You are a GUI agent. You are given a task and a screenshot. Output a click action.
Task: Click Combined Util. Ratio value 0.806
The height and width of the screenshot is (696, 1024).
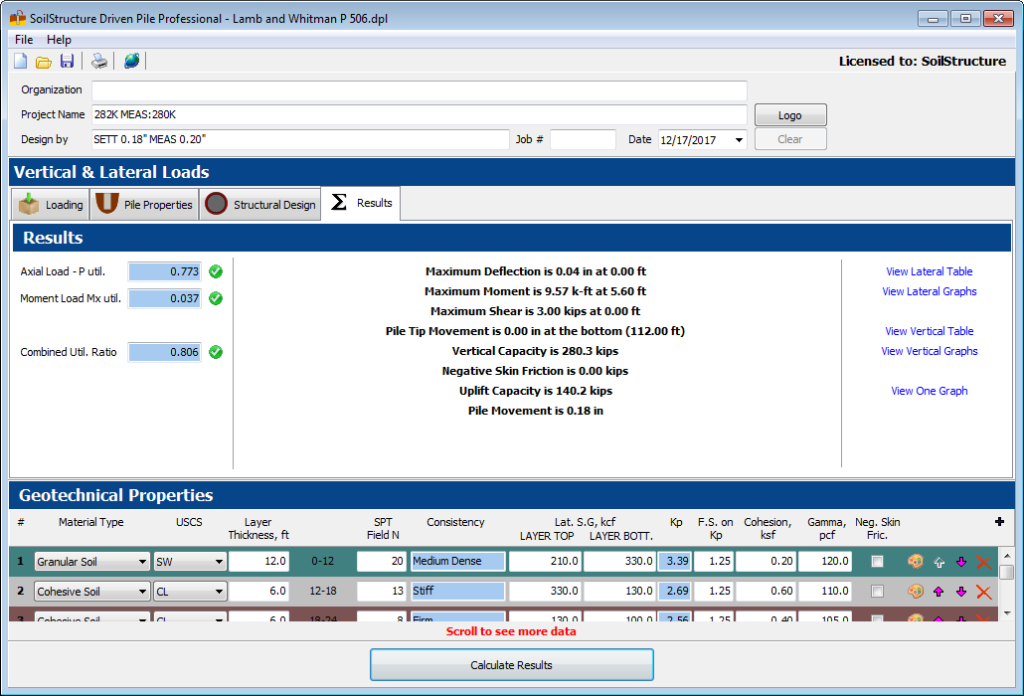(x=165, y=352)
